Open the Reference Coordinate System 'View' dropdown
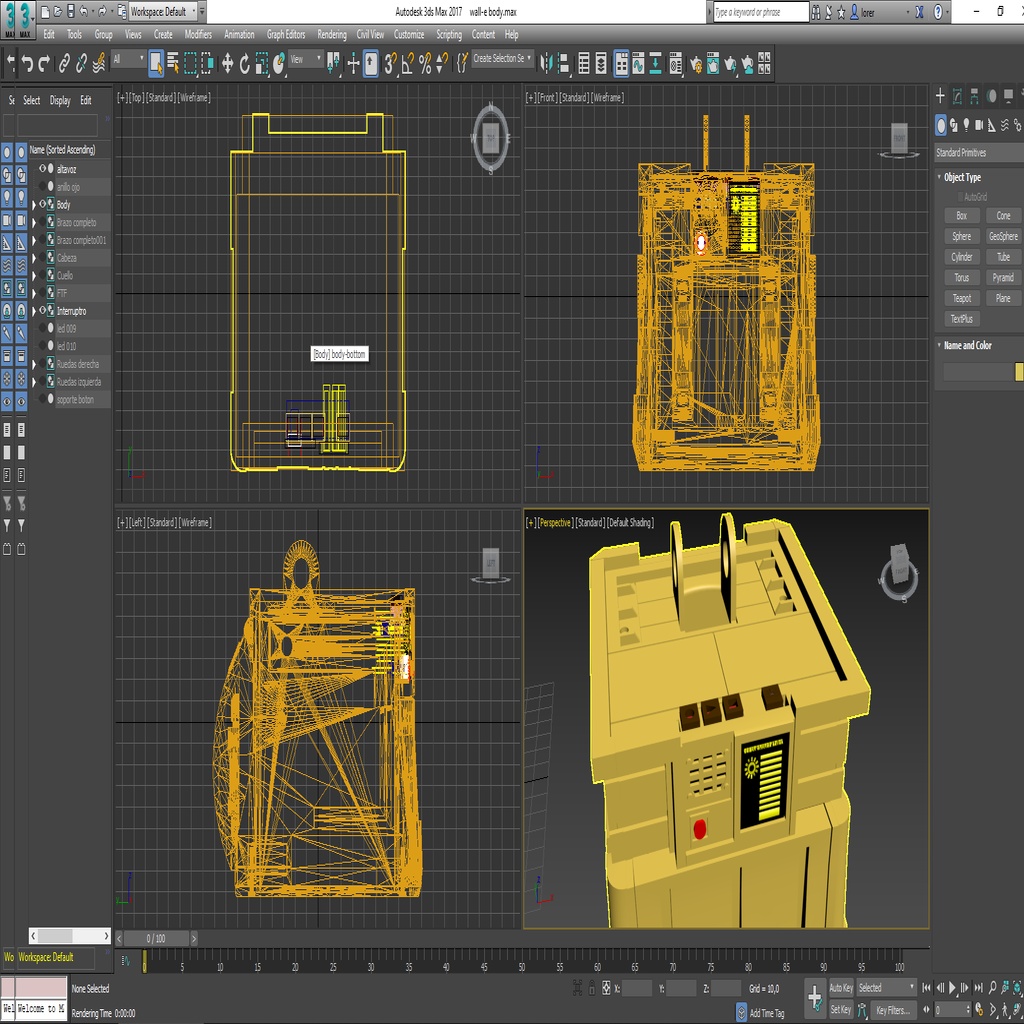 (x=306, y=59)
